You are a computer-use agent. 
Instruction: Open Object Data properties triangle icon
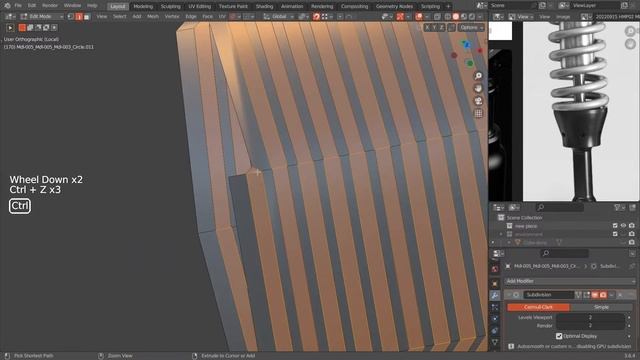pyautogui.click(x=495, y=342)
